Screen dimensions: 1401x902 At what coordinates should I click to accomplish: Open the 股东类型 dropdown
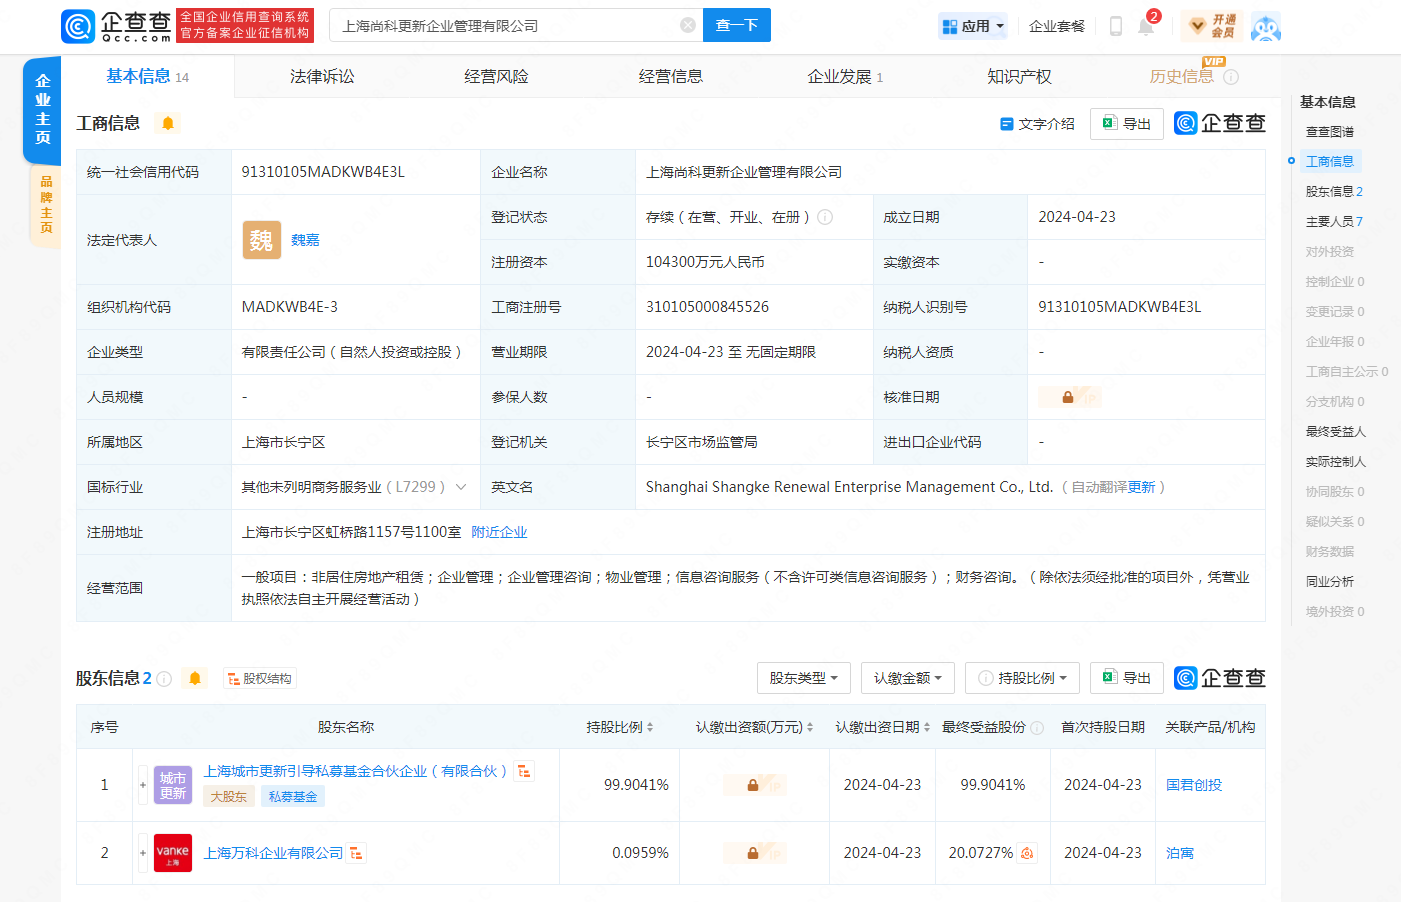pos(803,678)
